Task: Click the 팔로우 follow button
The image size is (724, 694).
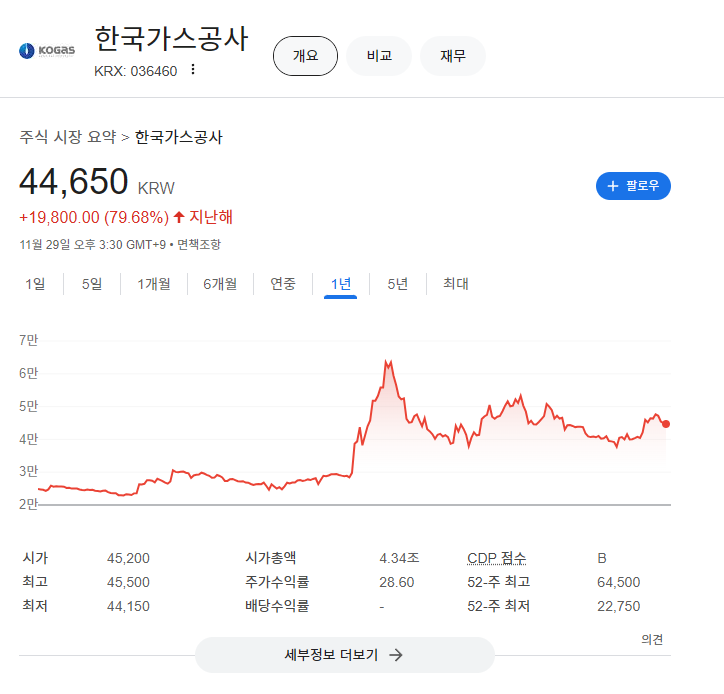Action: (633, 186)
